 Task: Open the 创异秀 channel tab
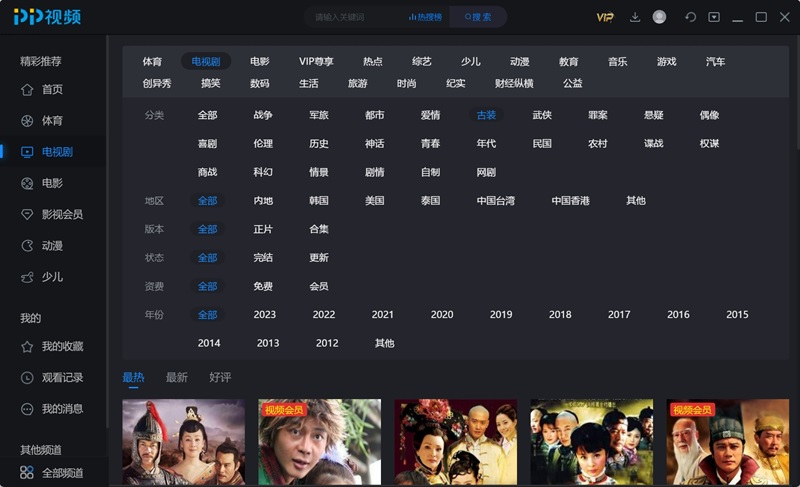[157, 83]
